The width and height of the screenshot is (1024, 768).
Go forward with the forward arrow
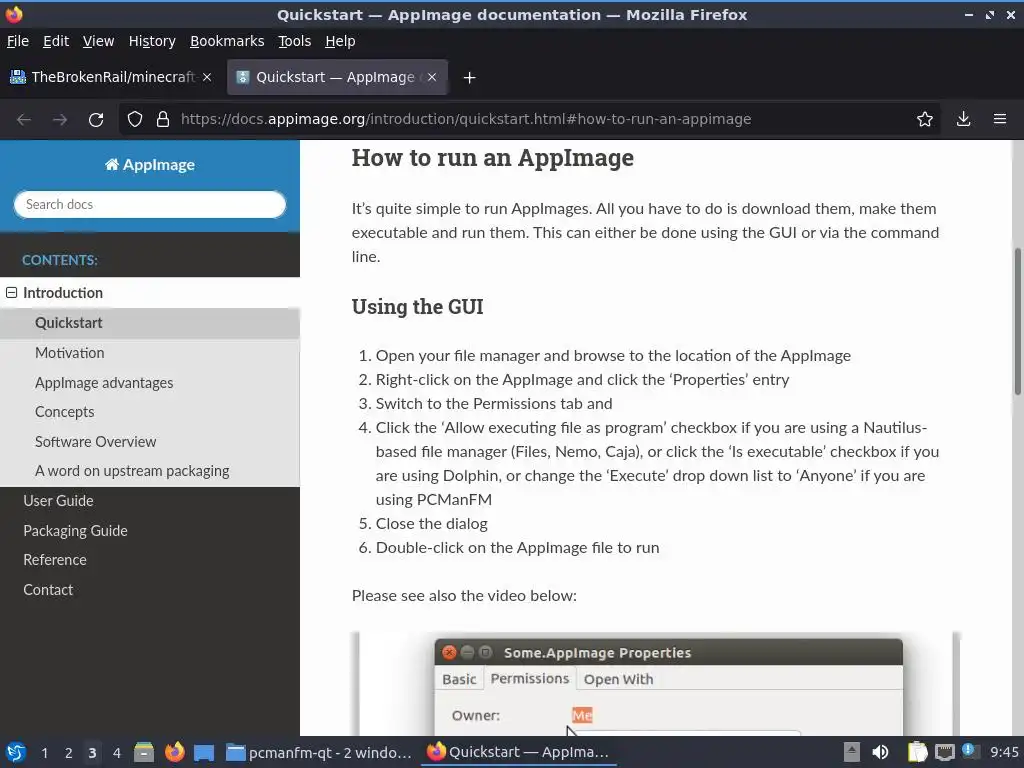60,120
